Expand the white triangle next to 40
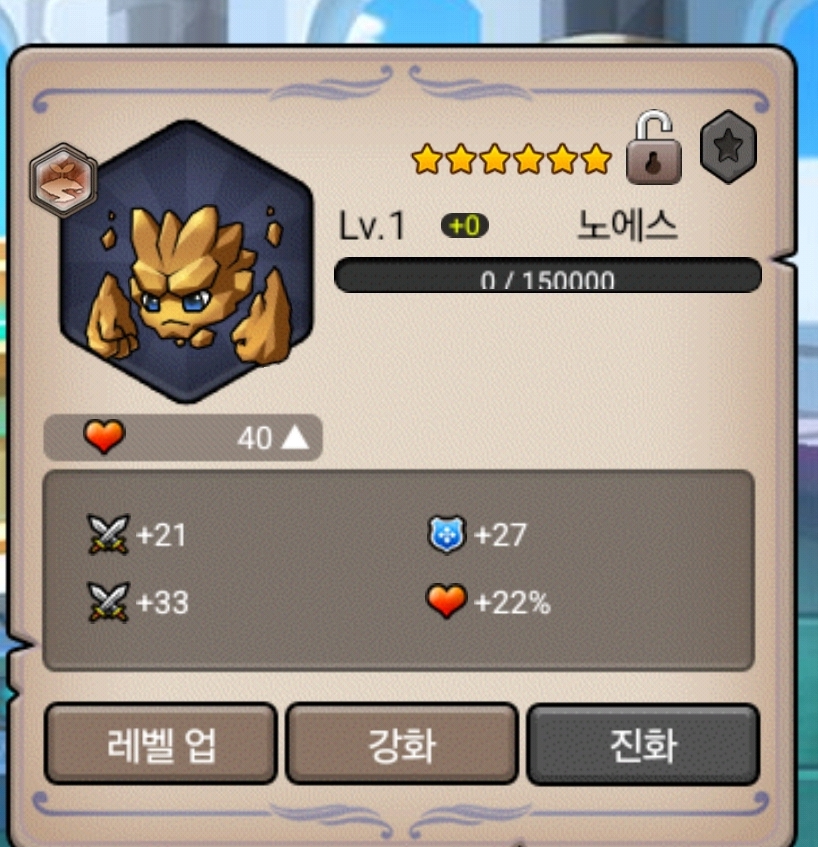This screenshot has width=818, height=847. 296,438
